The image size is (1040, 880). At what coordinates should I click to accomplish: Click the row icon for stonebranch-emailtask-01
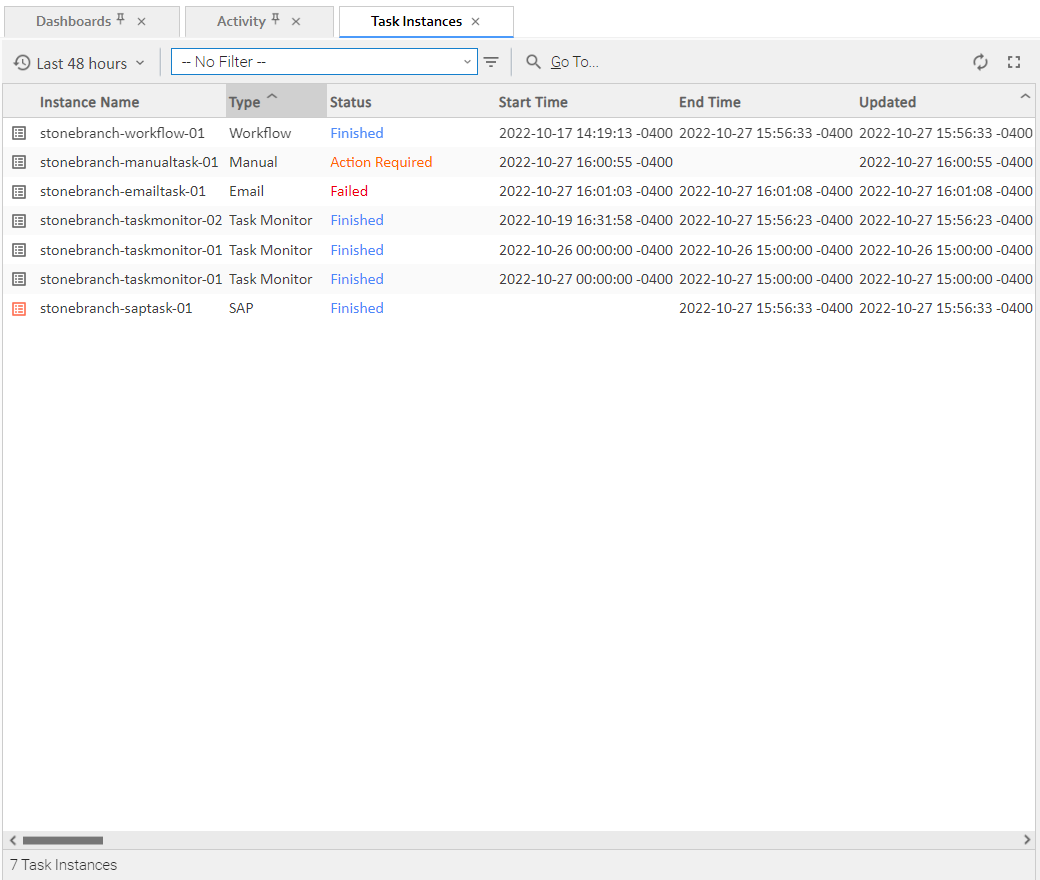(x=19, y=191)
